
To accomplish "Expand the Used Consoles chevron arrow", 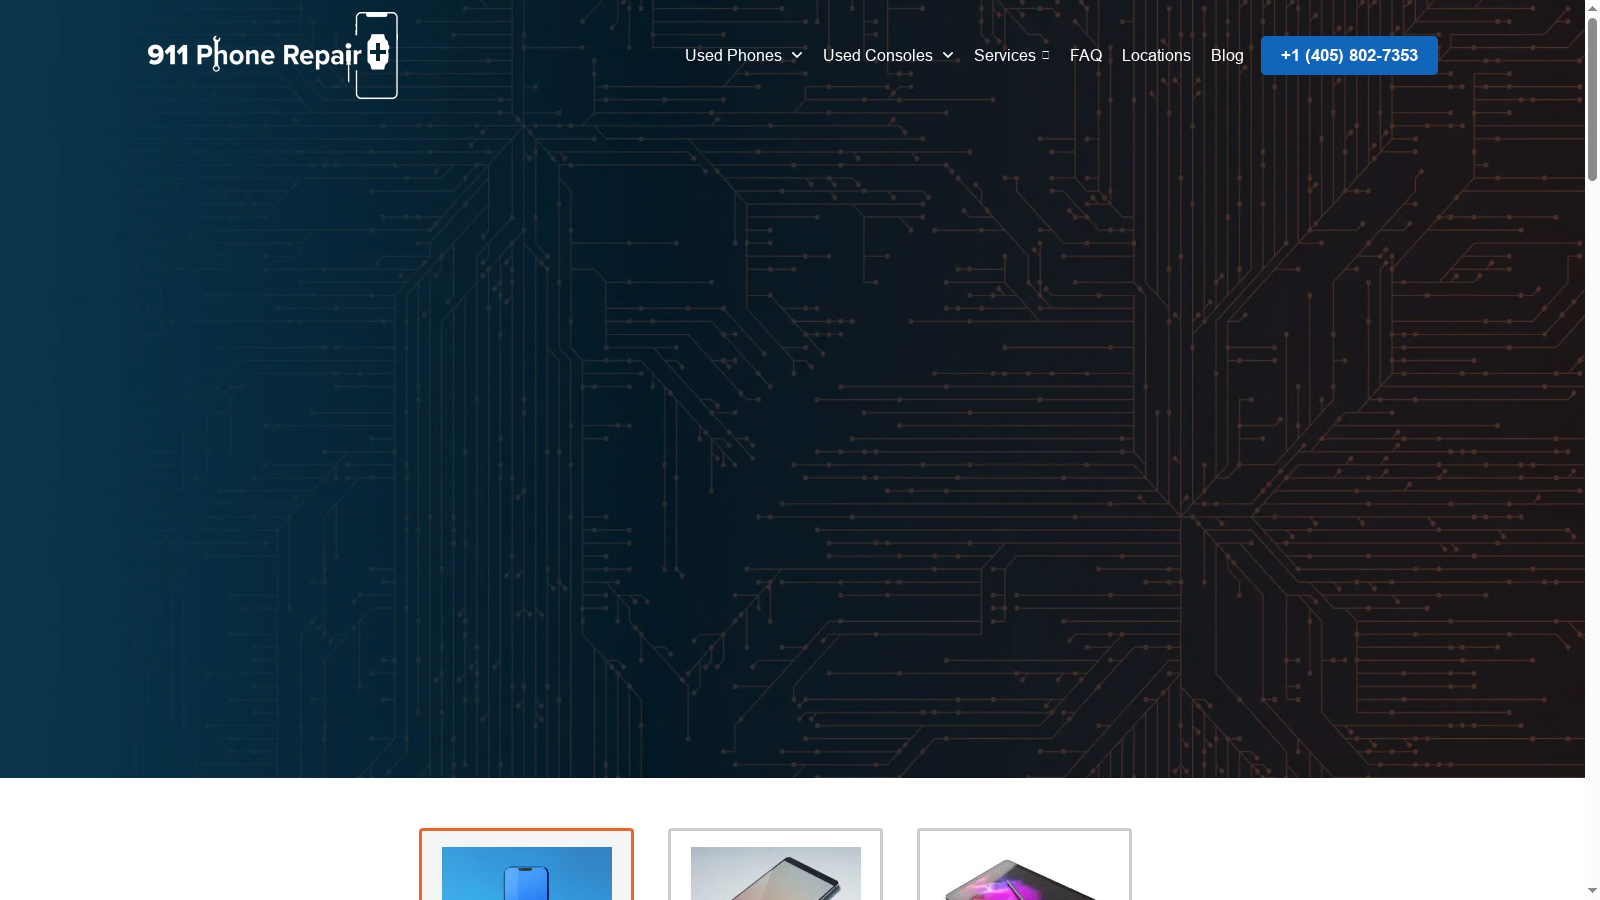I will click(948, 56).
